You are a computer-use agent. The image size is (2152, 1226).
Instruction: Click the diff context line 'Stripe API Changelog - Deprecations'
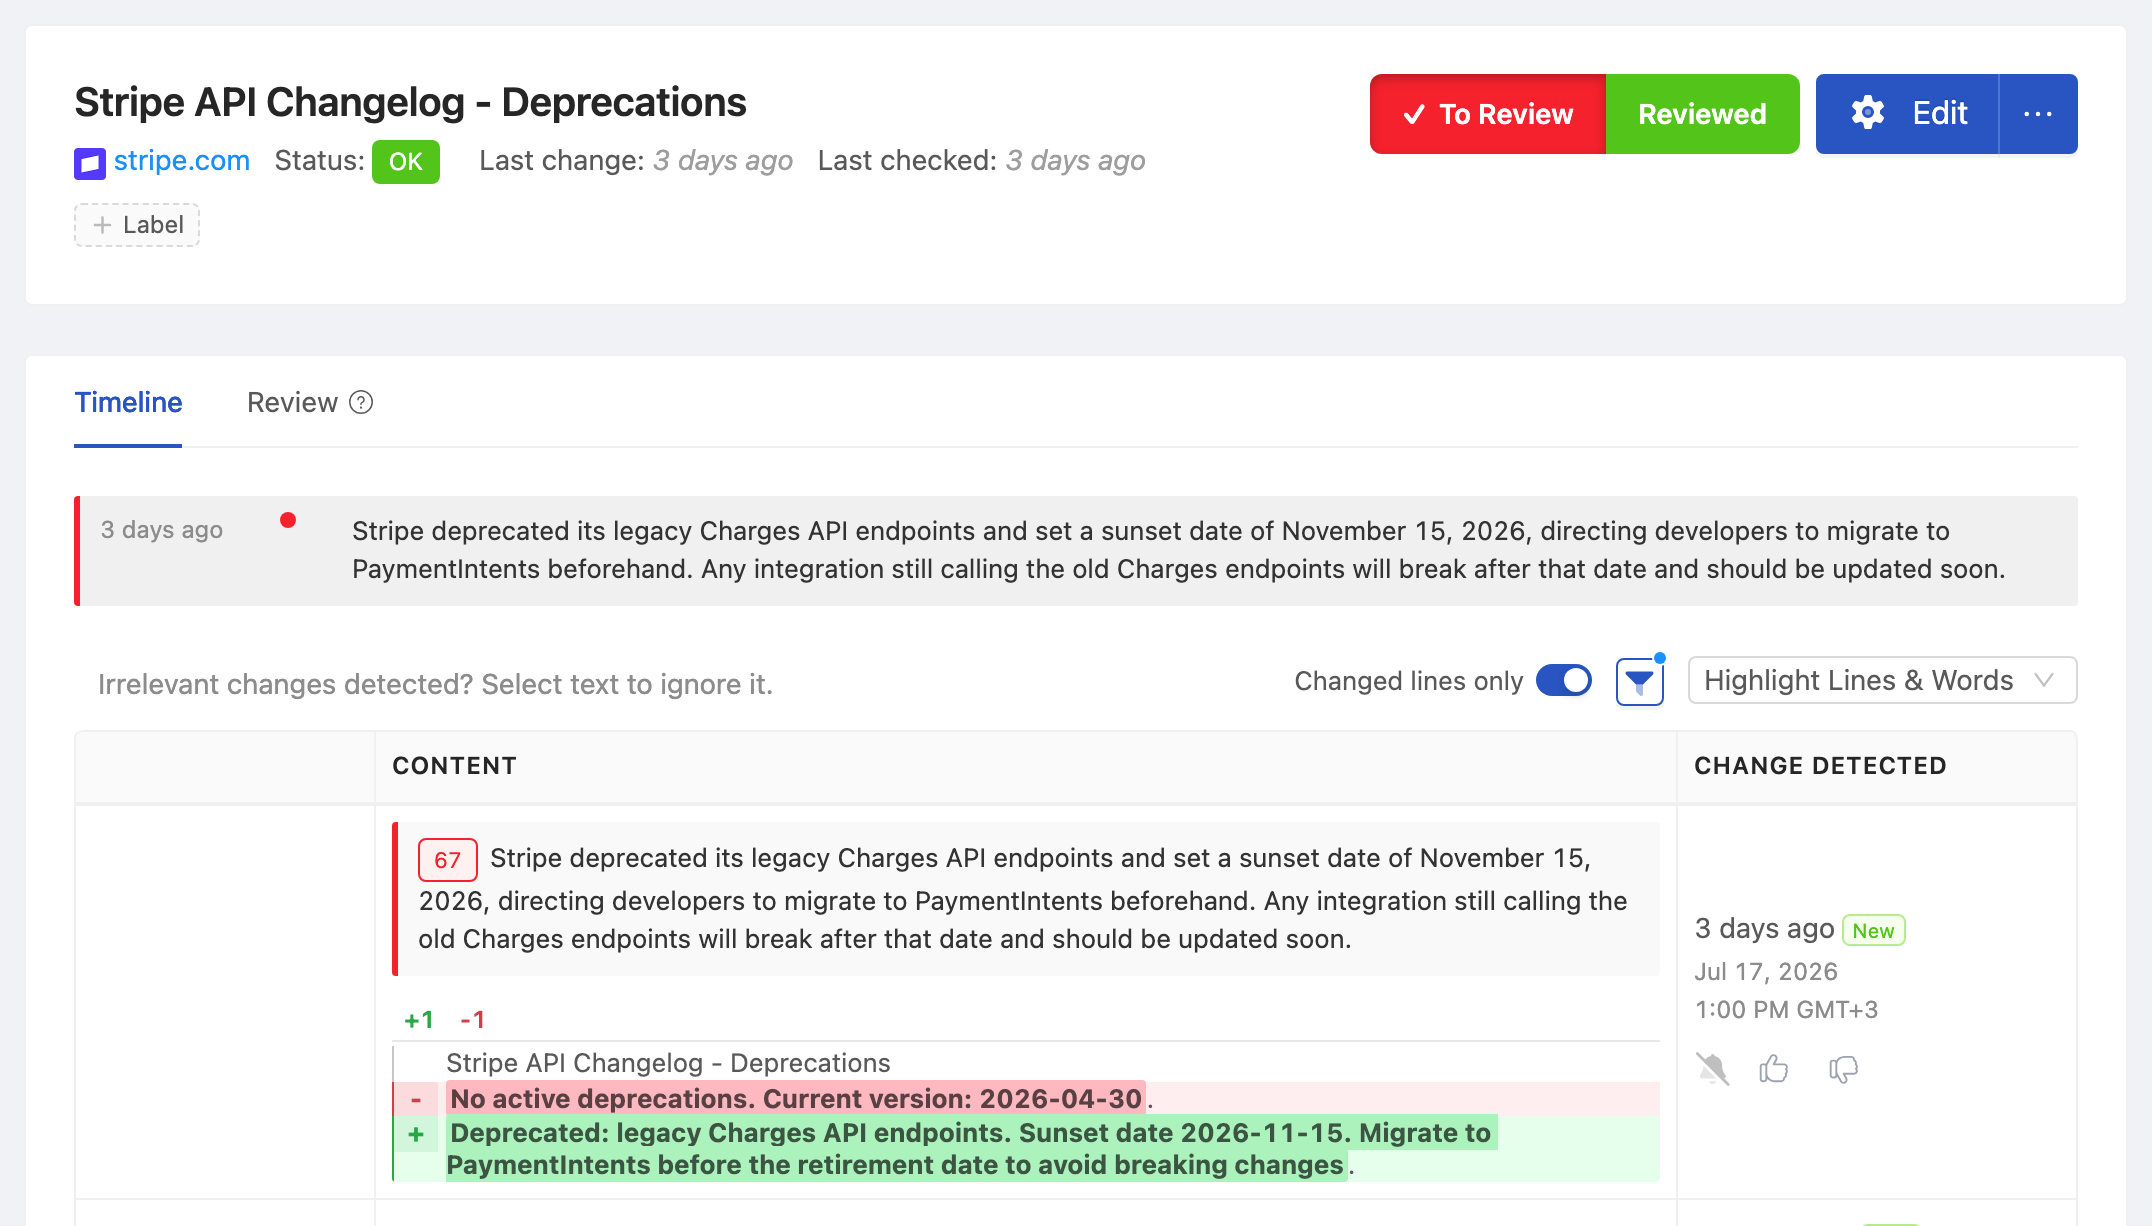[668, 1063]
